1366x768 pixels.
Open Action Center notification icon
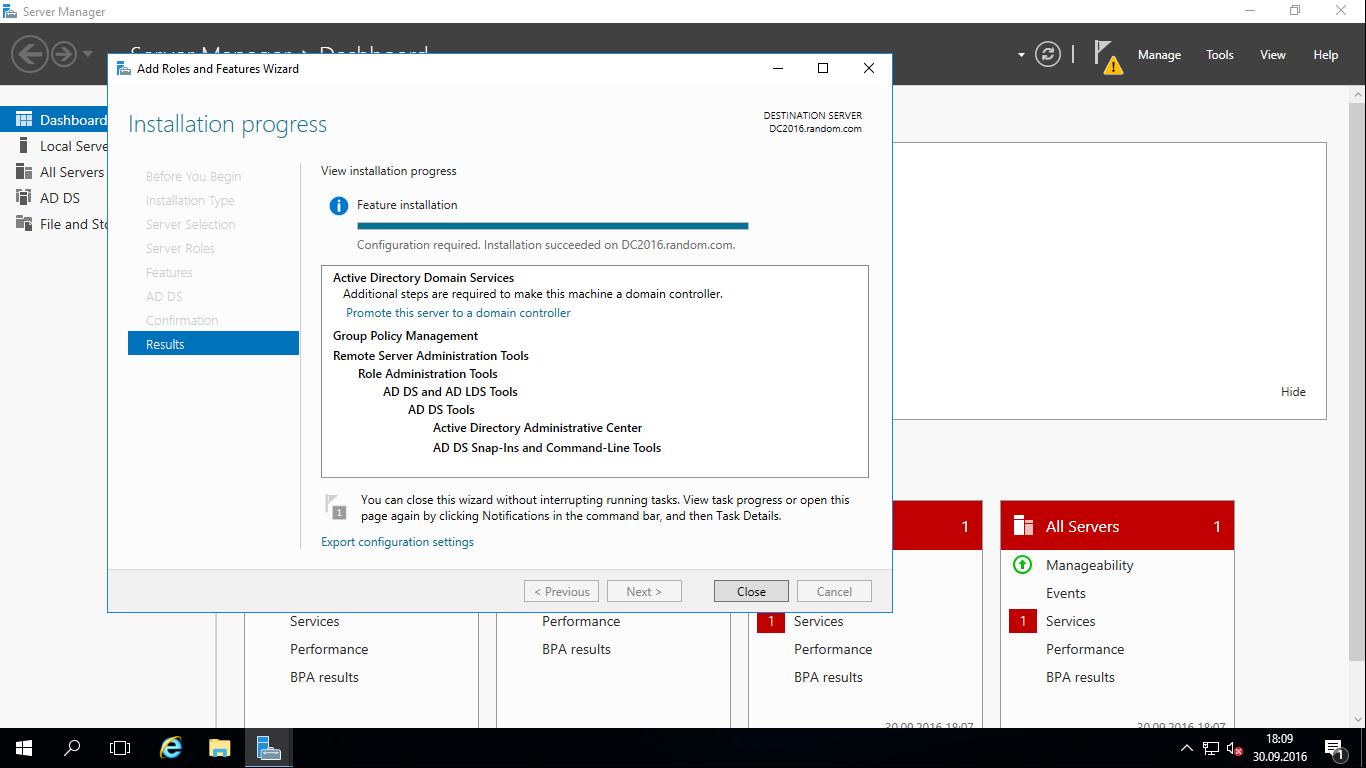click(x=1334, y=748)
